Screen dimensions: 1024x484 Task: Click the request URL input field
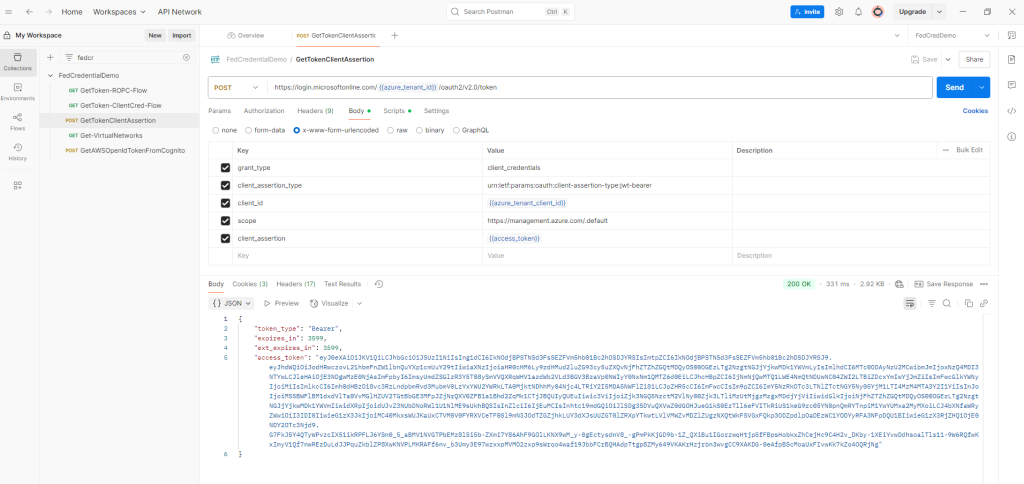coord(600,87)
